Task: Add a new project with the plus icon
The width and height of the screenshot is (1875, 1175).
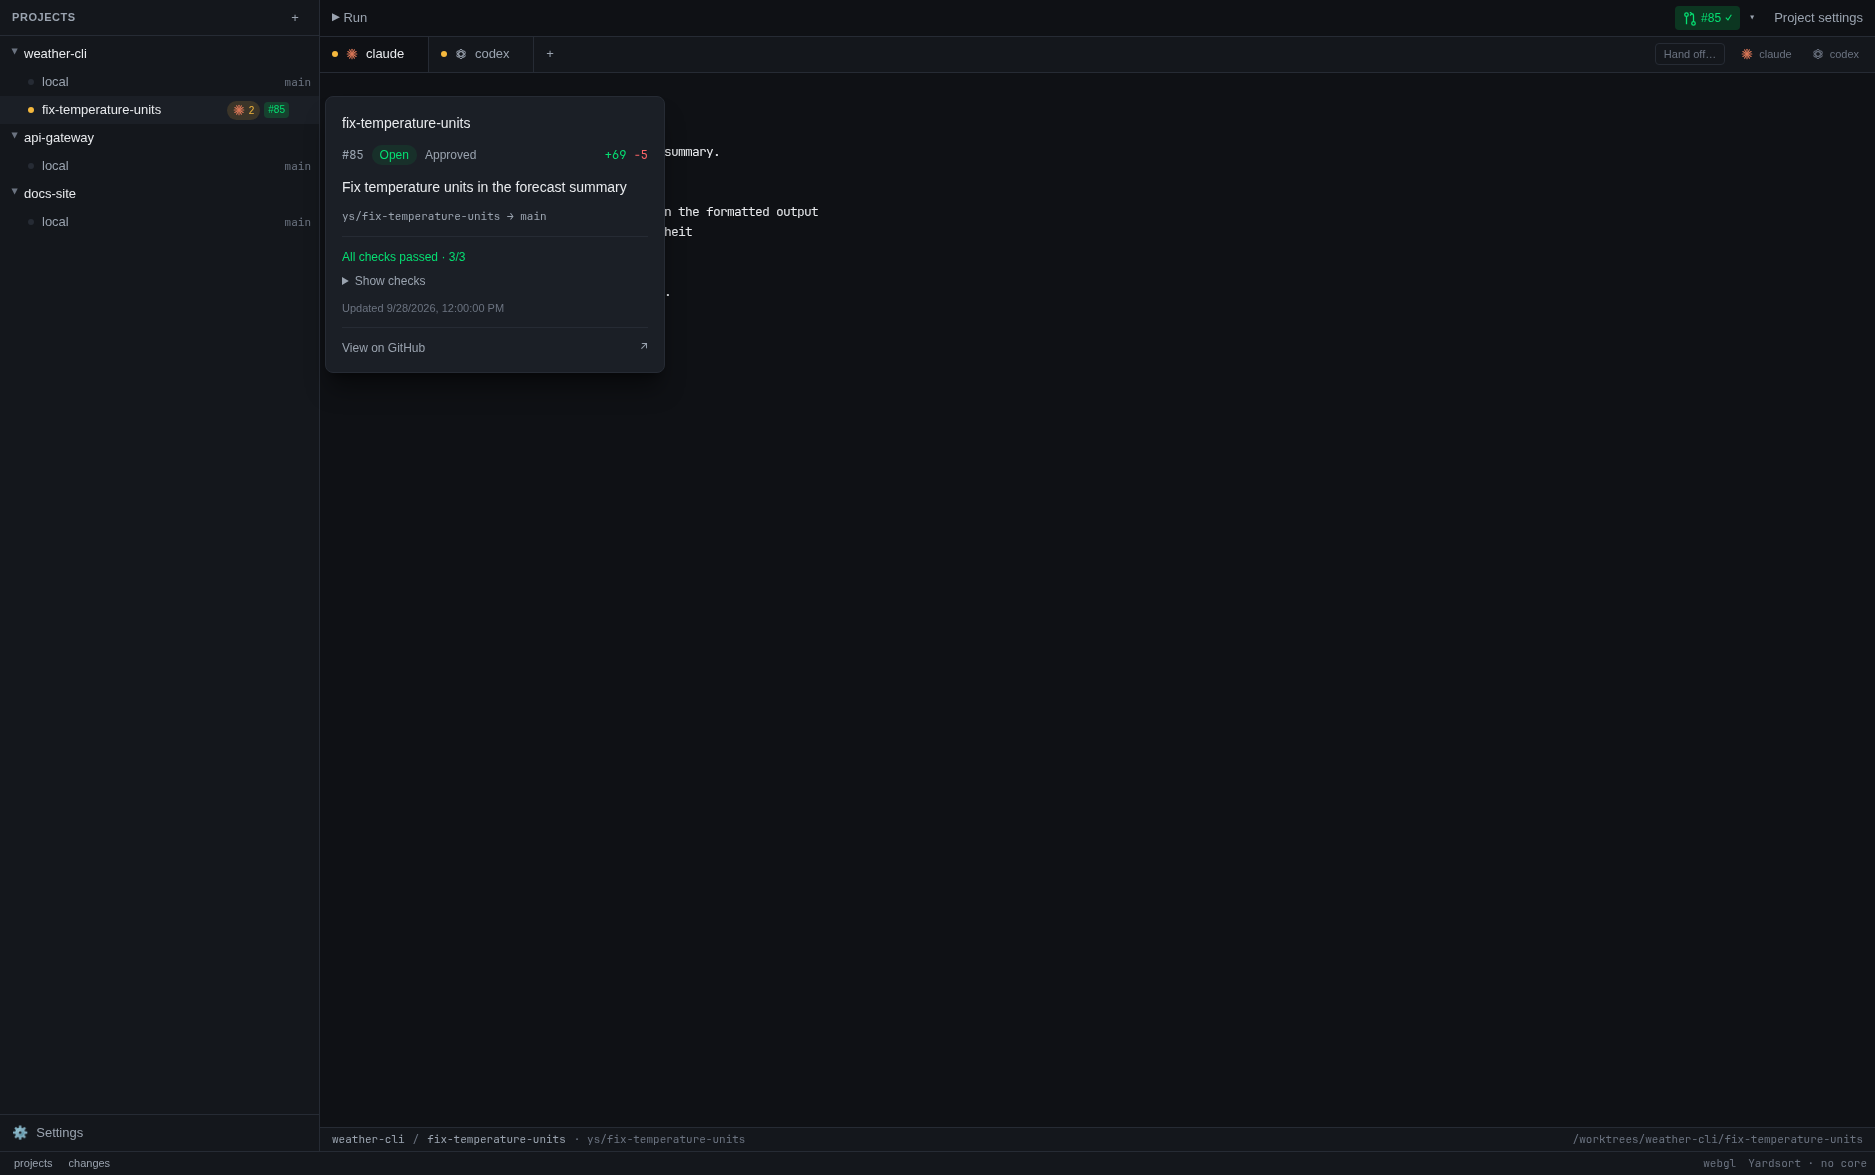Action: (295, 18)
